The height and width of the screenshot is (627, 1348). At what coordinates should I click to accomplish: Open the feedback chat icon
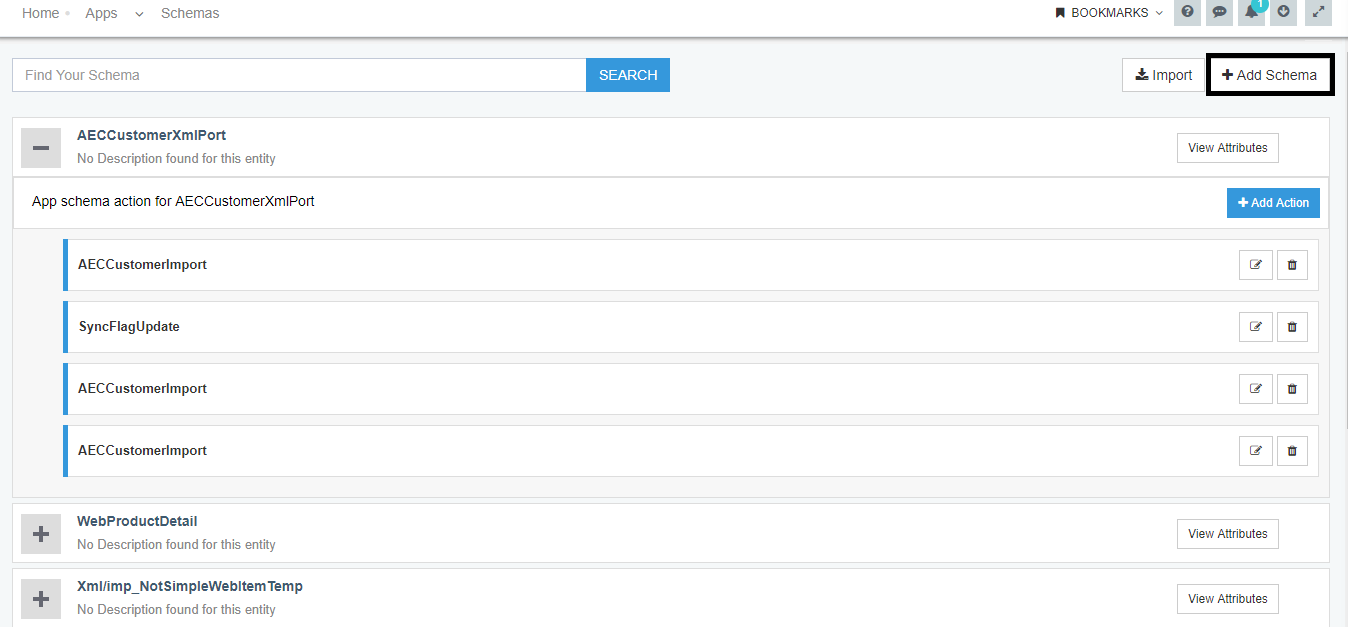tap(1219, 12)
